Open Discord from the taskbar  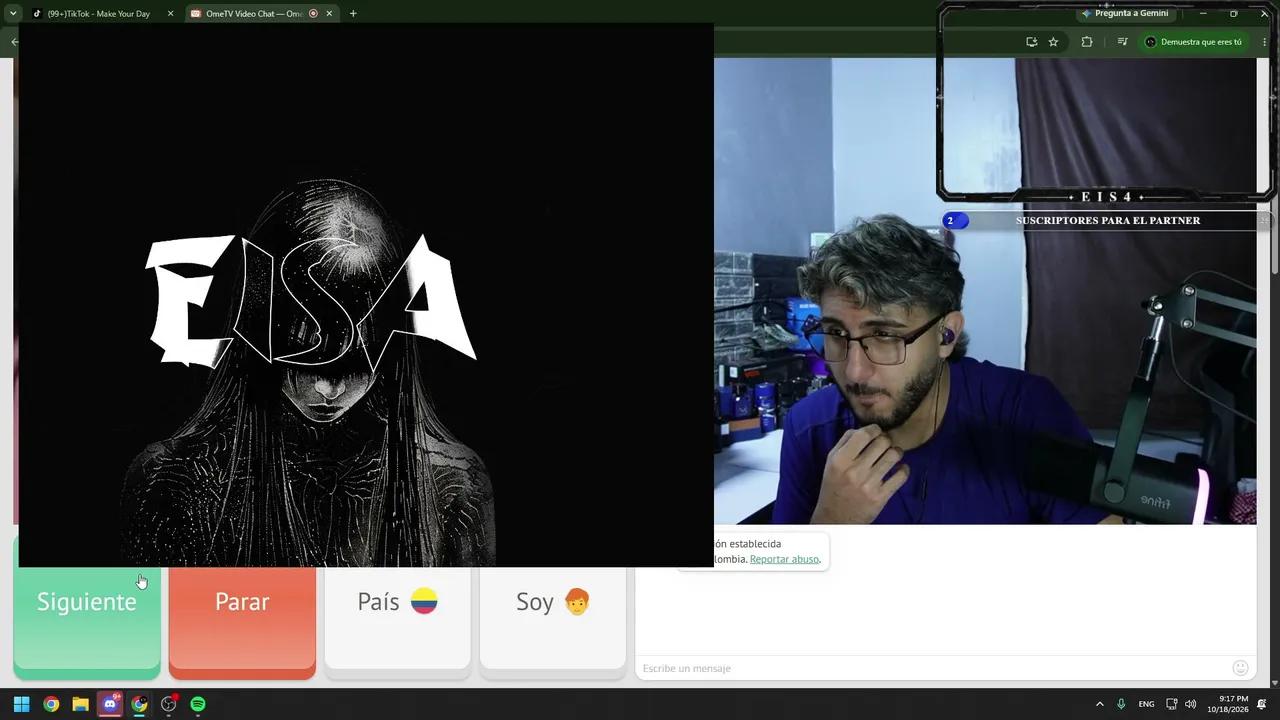point(110,704)
